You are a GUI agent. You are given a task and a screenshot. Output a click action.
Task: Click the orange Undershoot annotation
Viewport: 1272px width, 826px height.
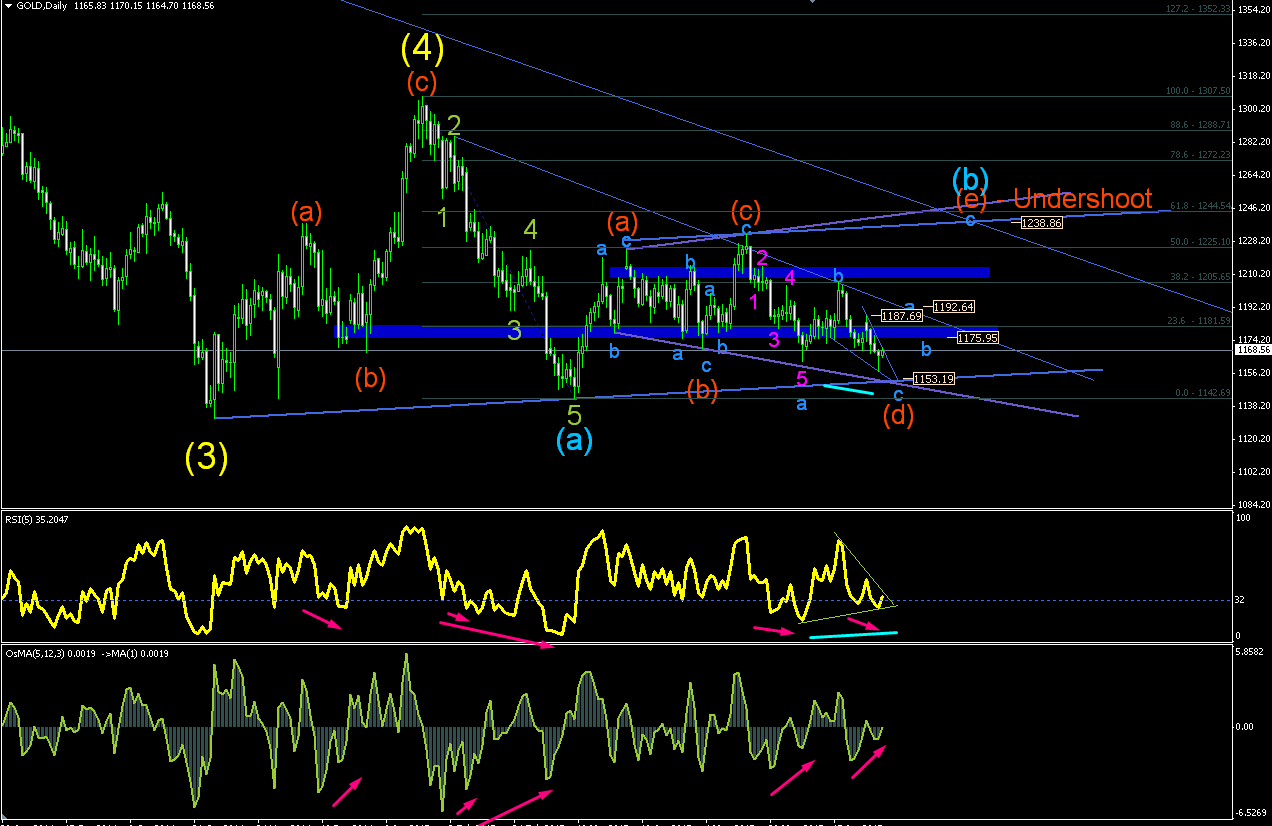pos(1083,198)
